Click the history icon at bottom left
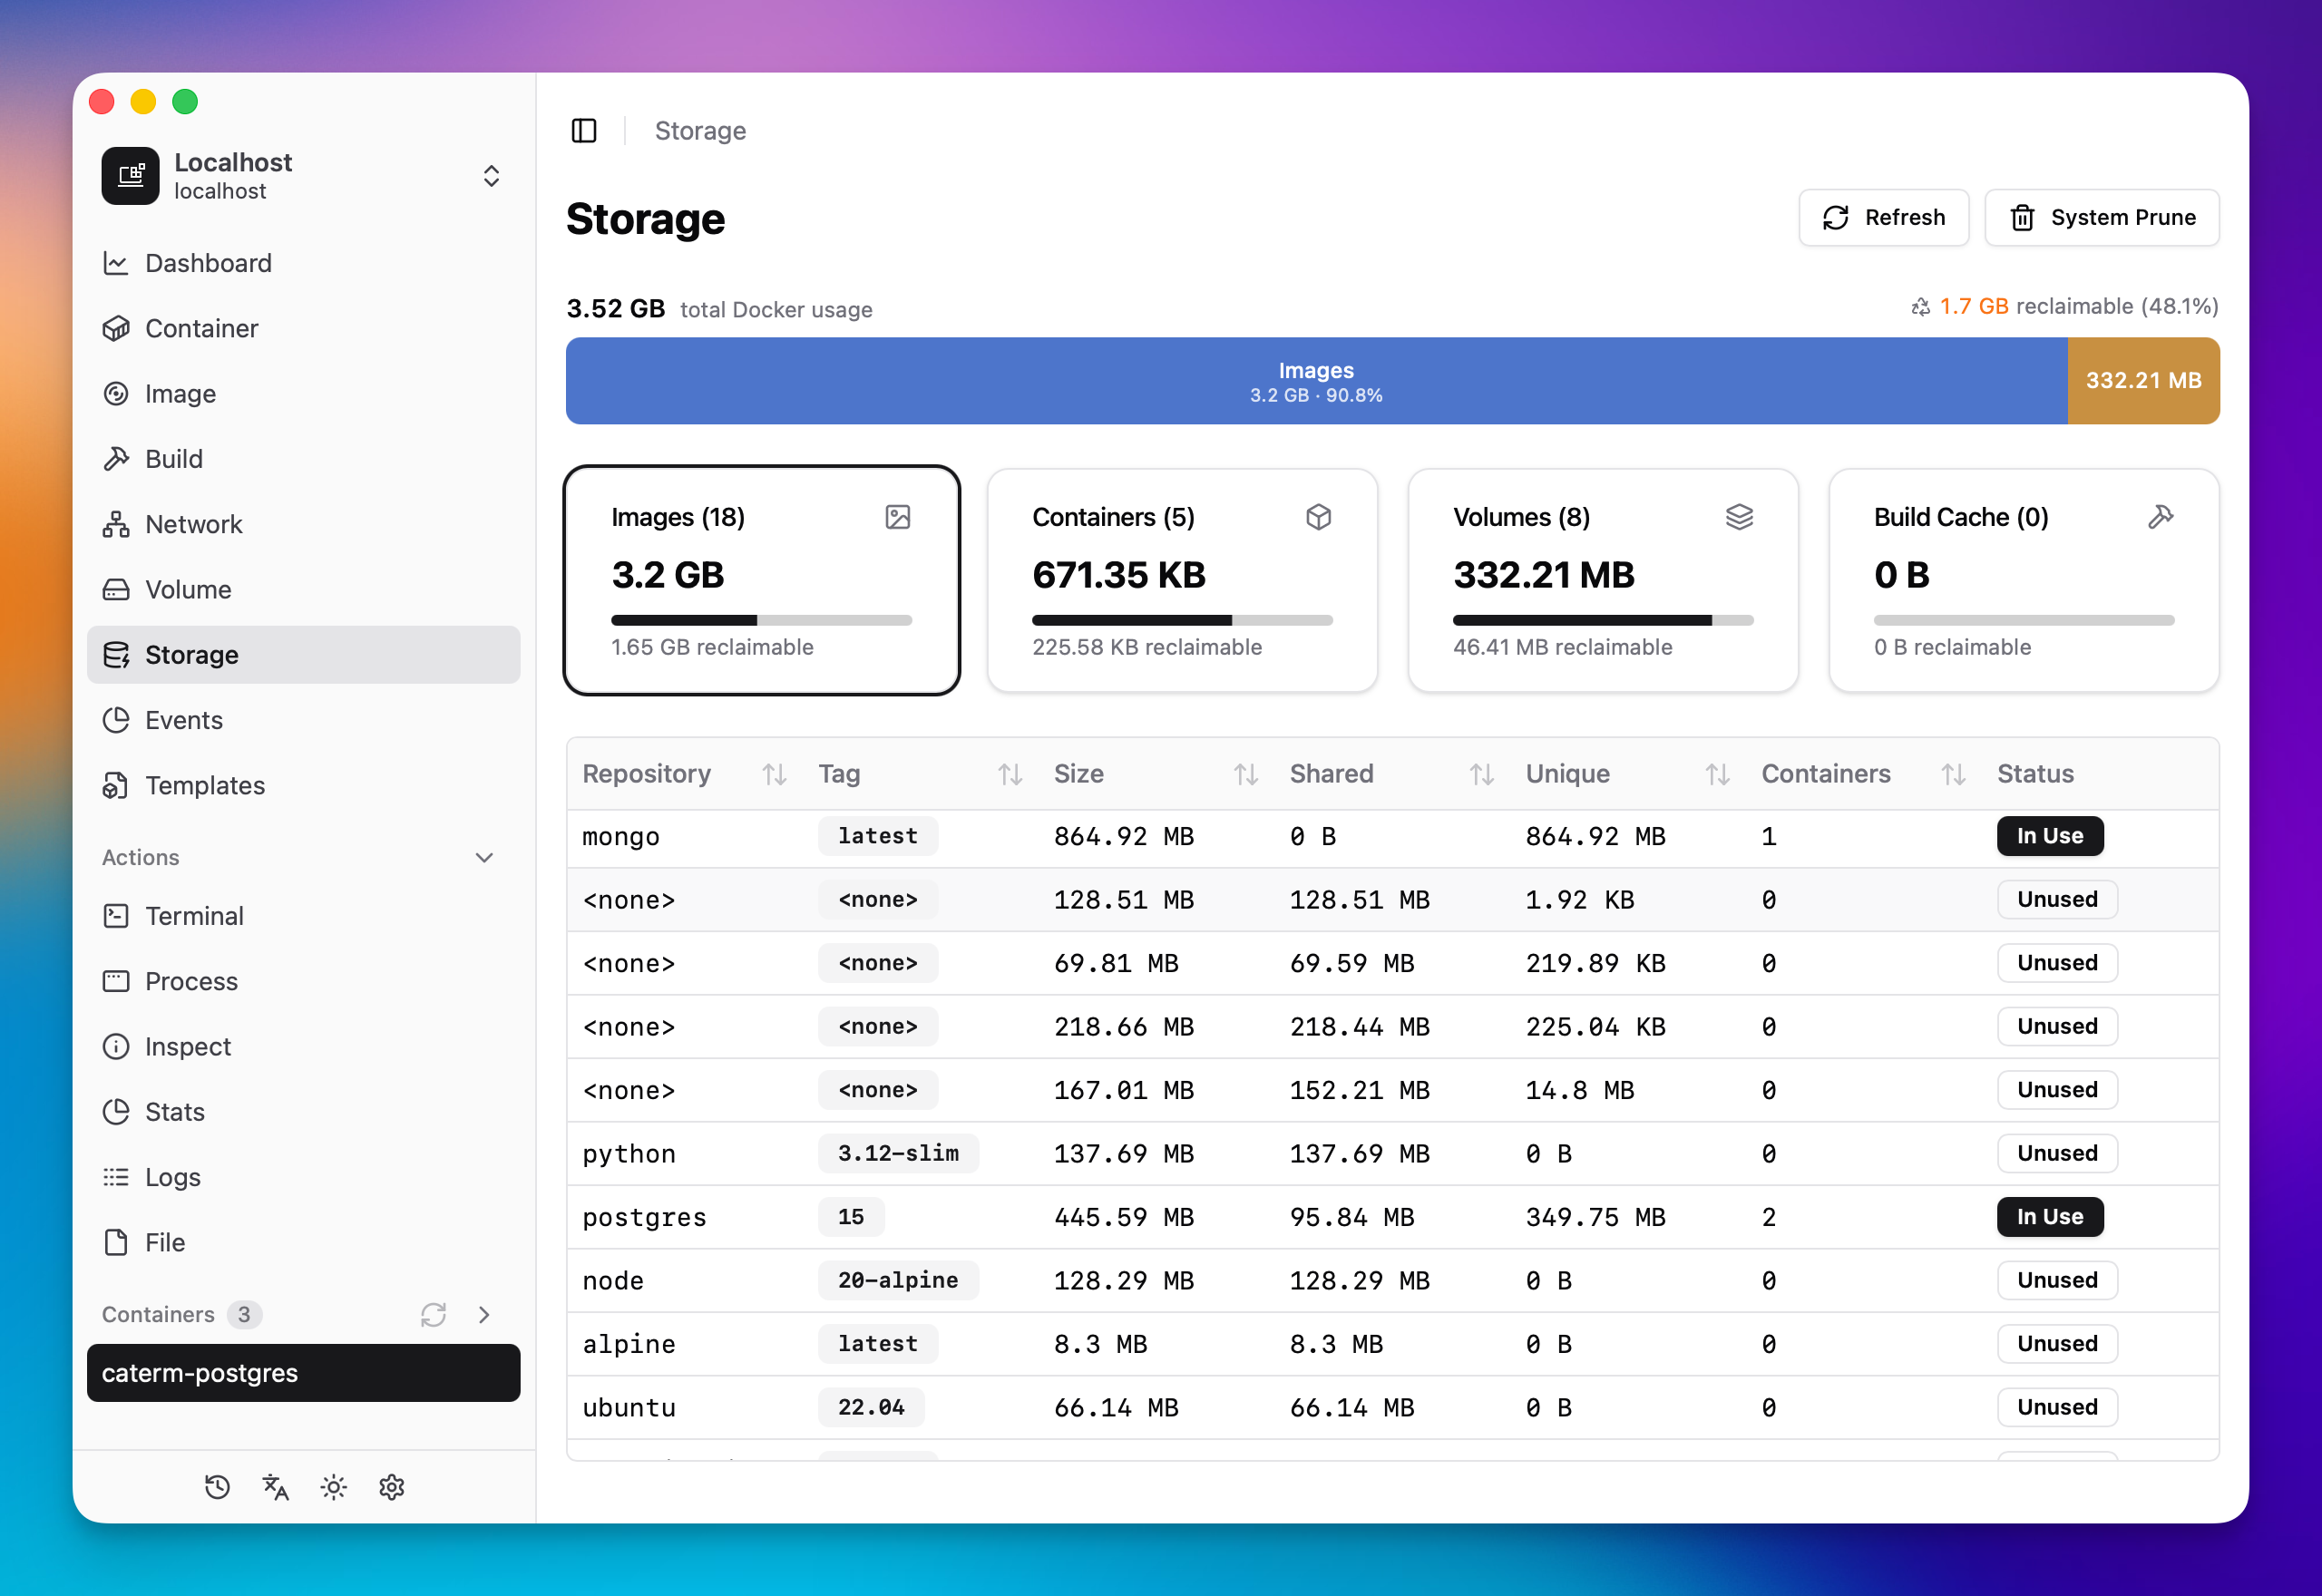 point(217,1487)
